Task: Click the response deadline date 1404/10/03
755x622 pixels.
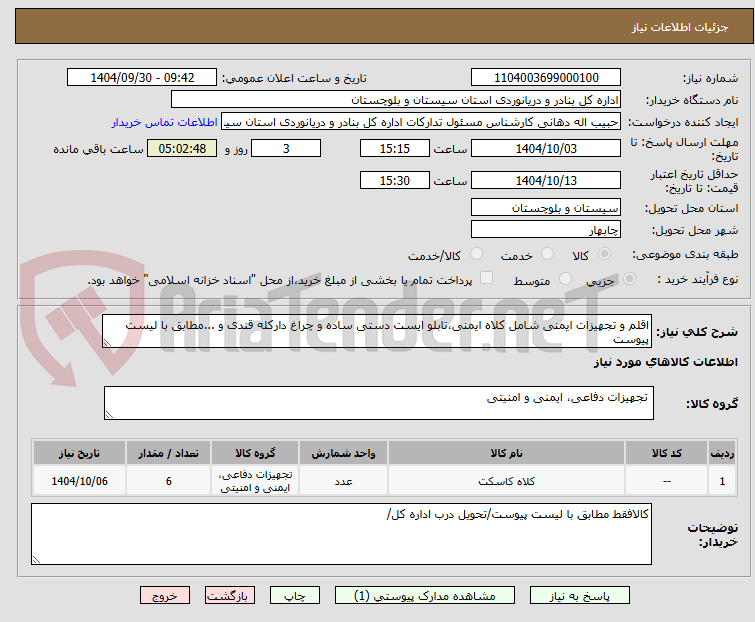Action: (546, 148)
